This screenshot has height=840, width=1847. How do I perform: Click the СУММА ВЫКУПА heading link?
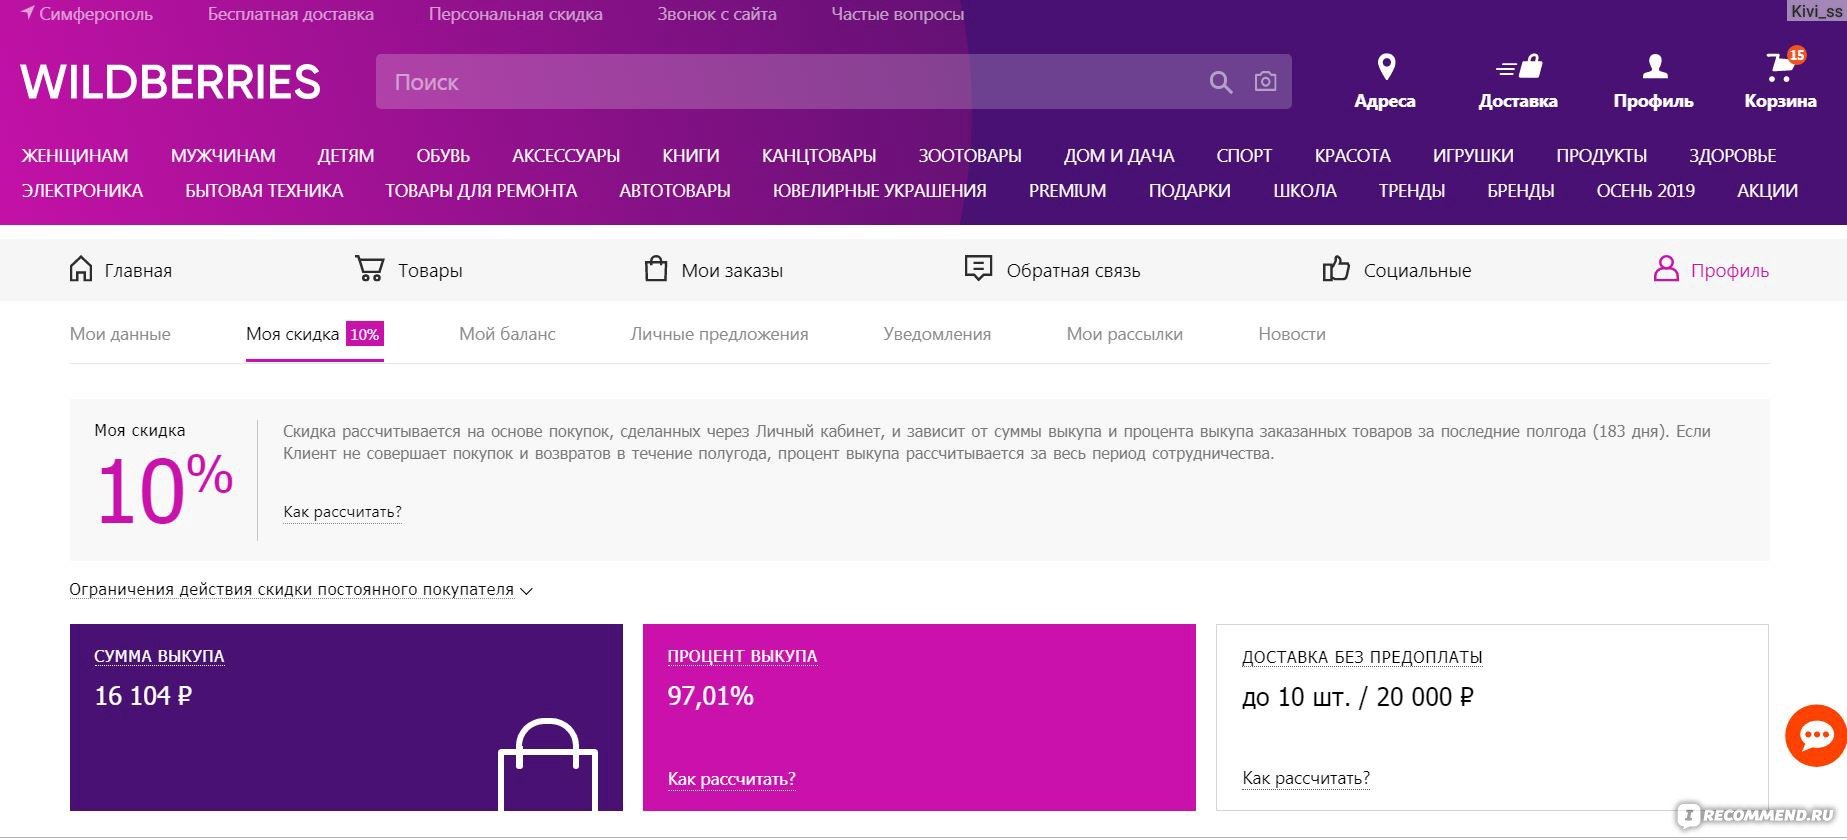[159, 656]
